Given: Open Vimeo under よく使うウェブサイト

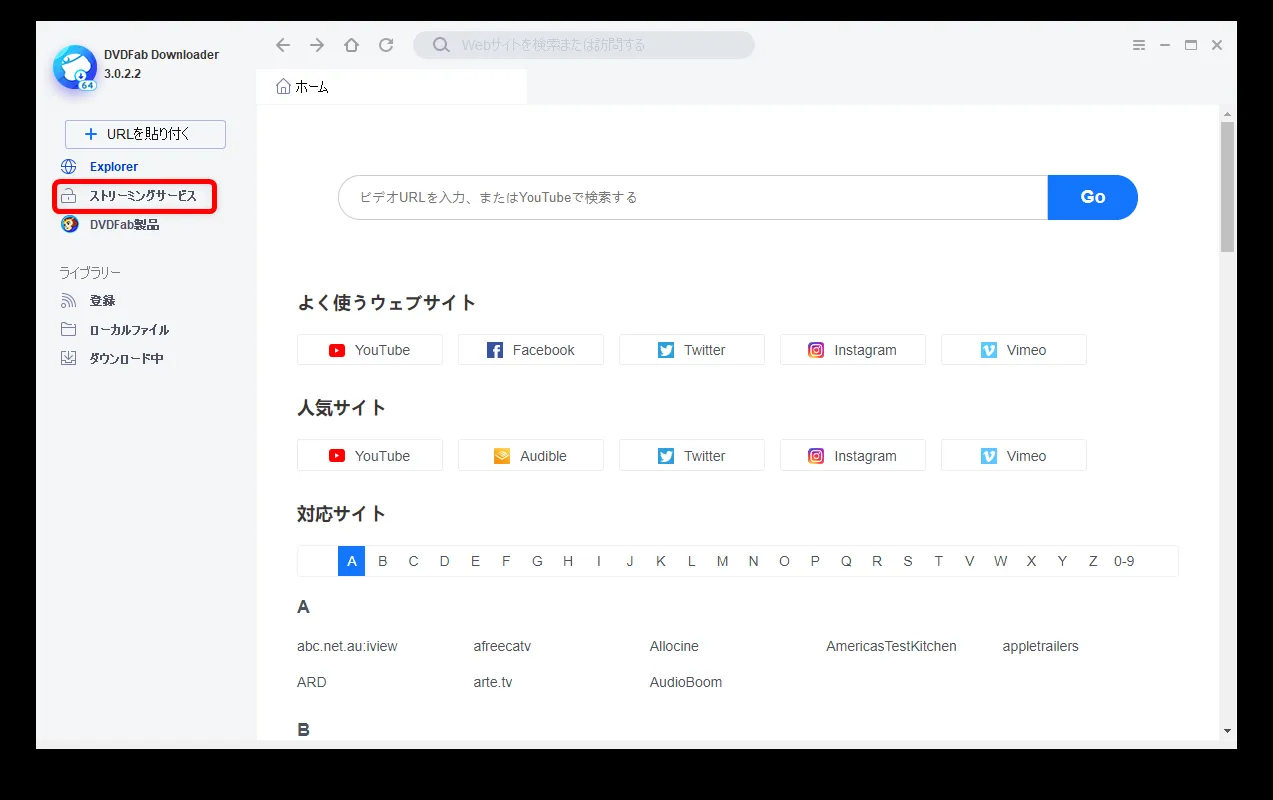Looking at the screenshot, I should click(x=1014, y=350).
